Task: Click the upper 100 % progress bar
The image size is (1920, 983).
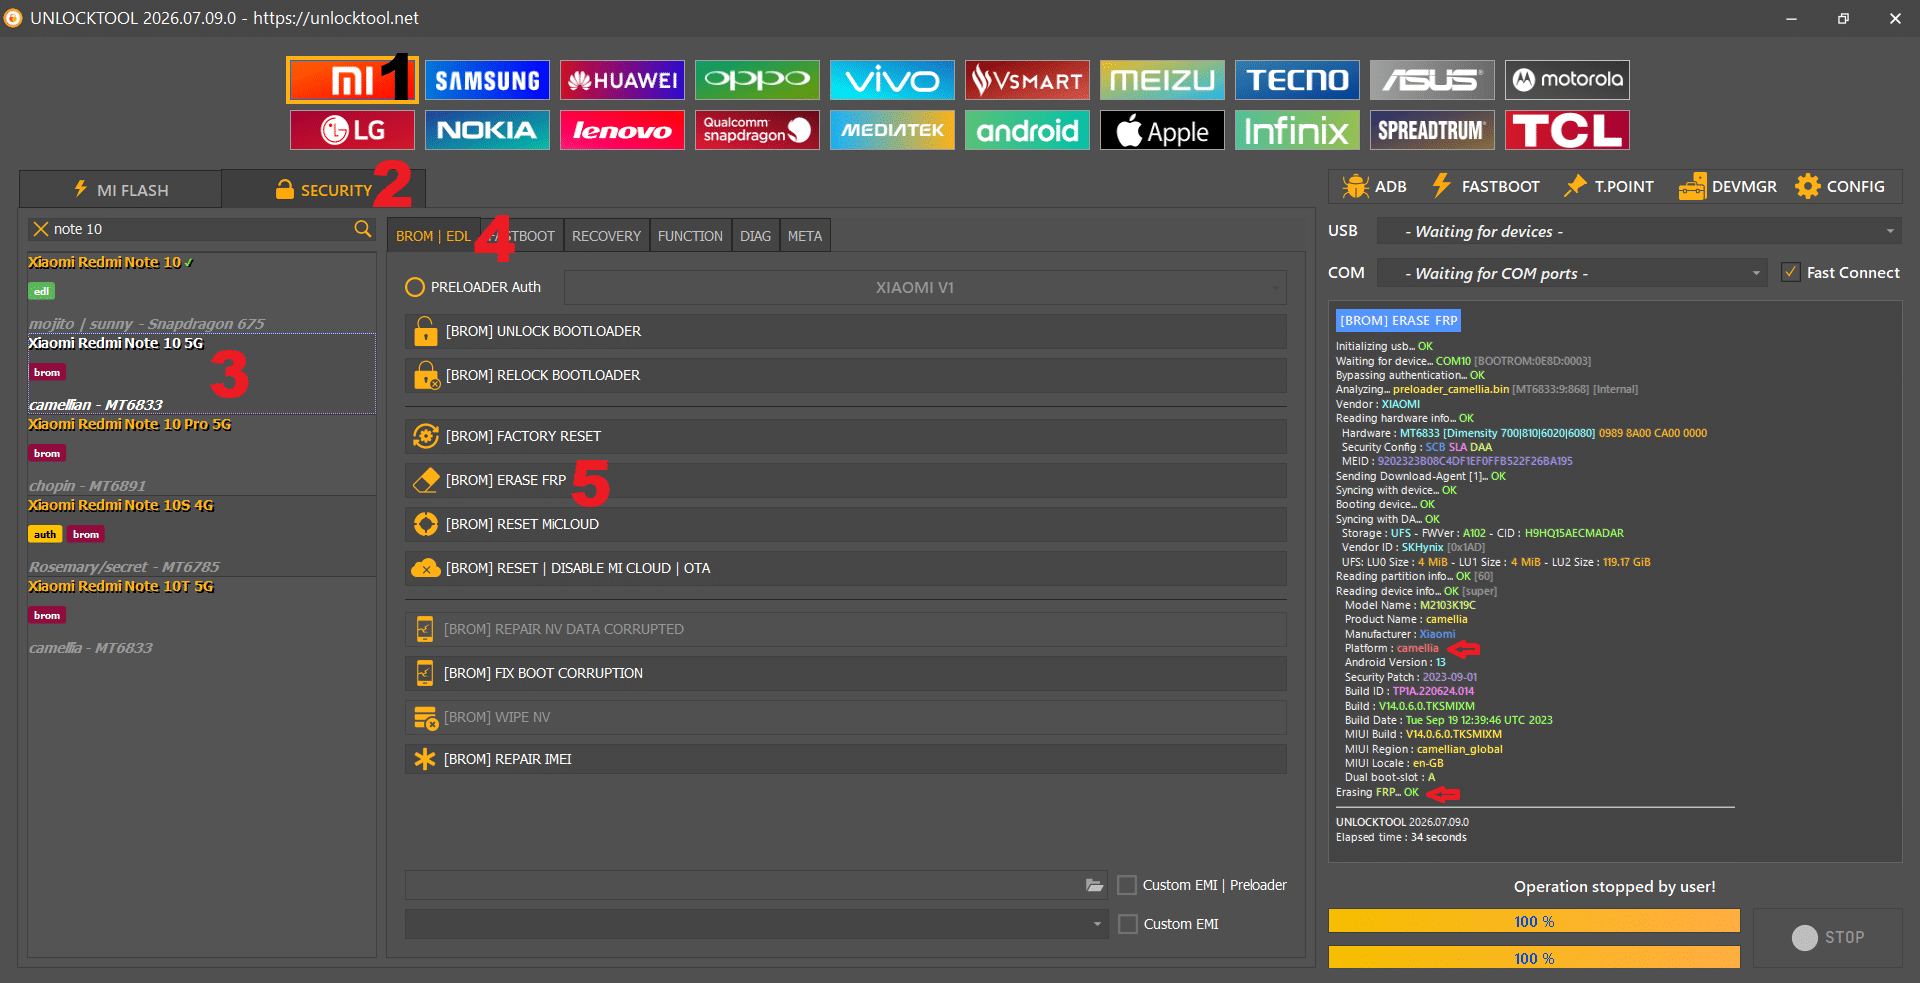Action: (1534, 921)
